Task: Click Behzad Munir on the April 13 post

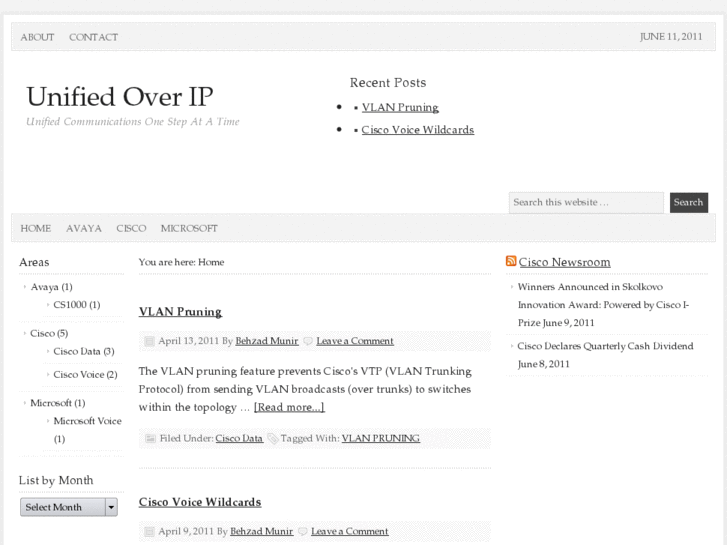Action: click(x=267, y=341)
